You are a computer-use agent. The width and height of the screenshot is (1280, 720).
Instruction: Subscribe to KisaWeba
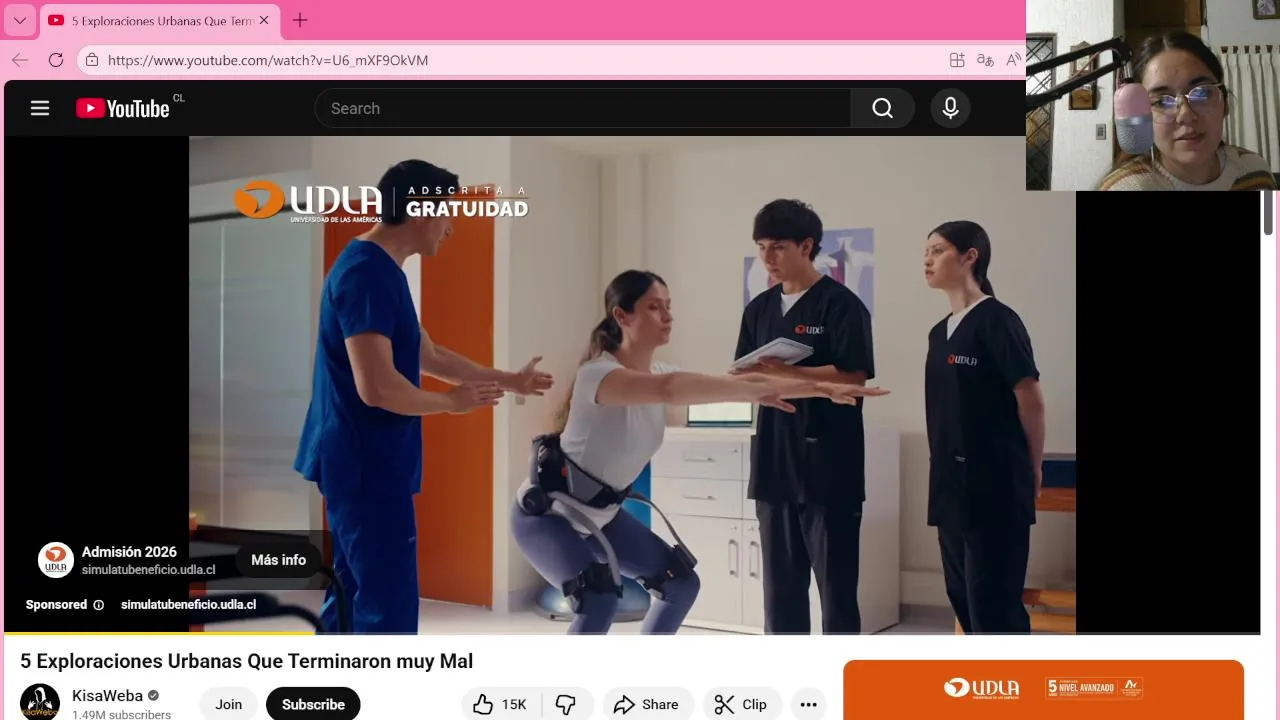click(313, 704)
